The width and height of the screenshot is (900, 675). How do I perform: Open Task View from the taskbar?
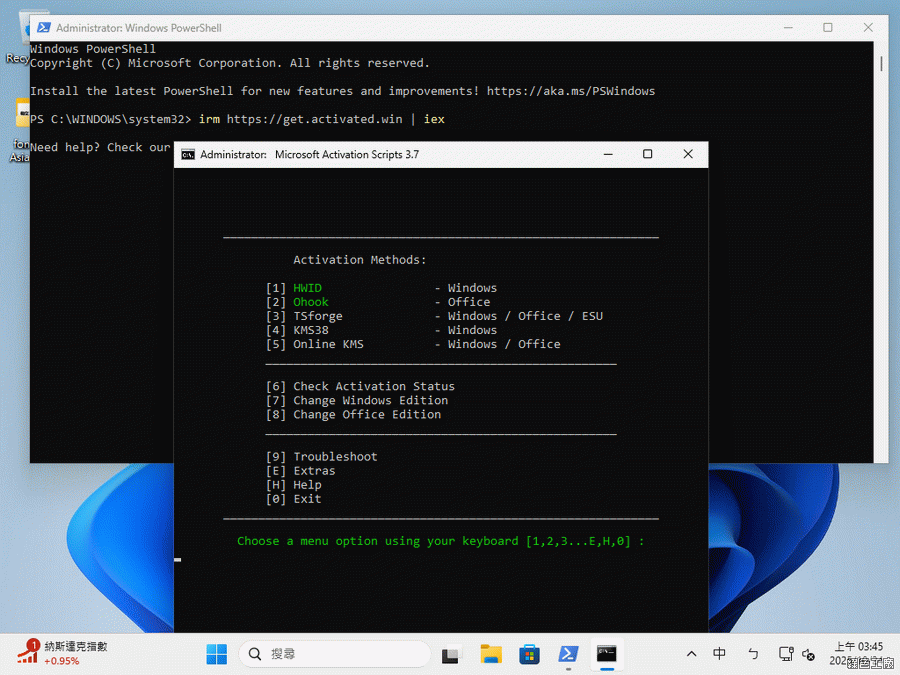coord(451,655)
